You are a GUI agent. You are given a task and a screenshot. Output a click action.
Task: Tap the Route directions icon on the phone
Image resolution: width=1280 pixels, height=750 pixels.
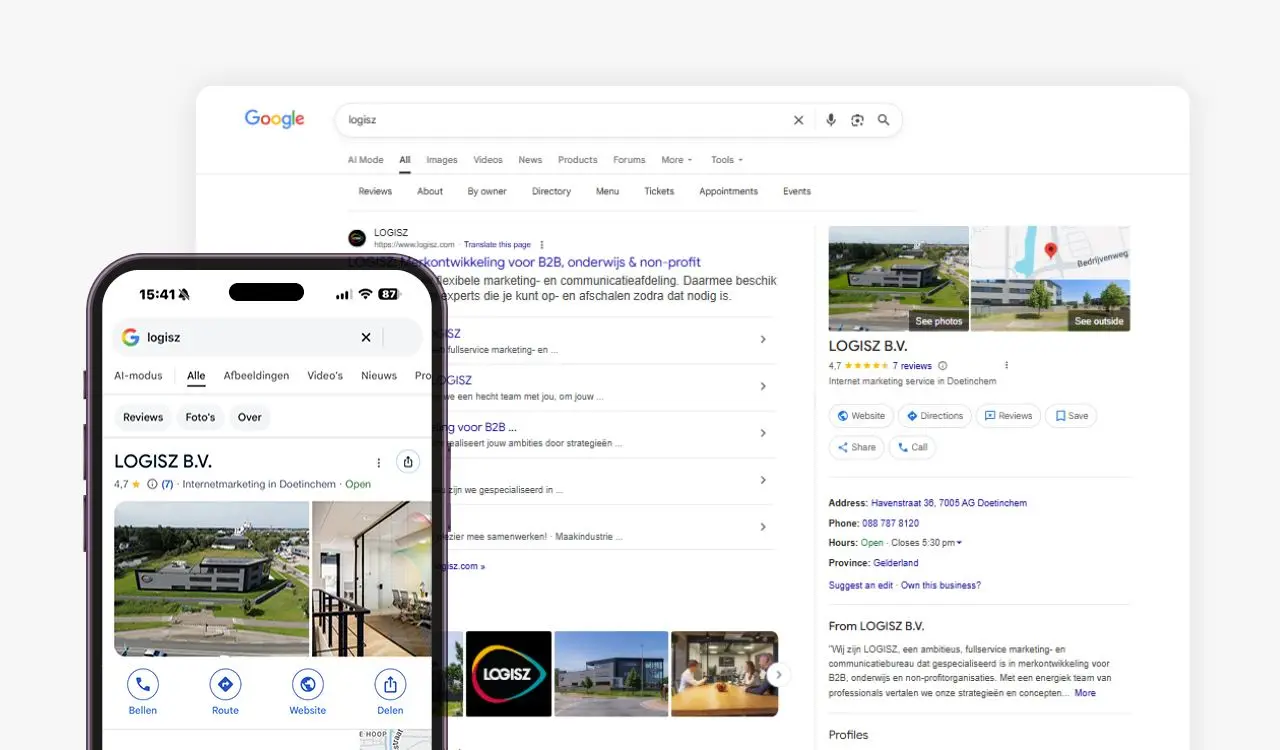225,683
